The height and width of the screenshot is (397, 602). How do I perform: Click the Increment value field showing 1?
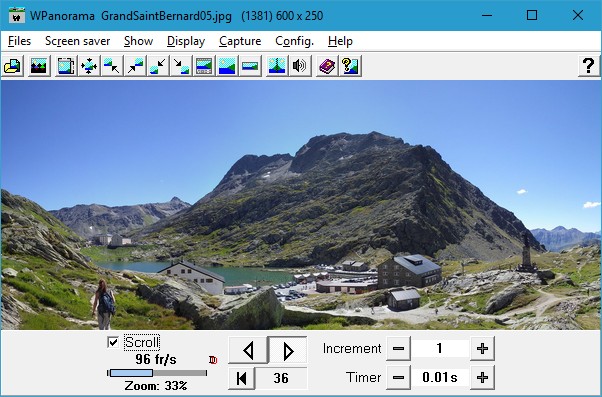tap(440, 349)
